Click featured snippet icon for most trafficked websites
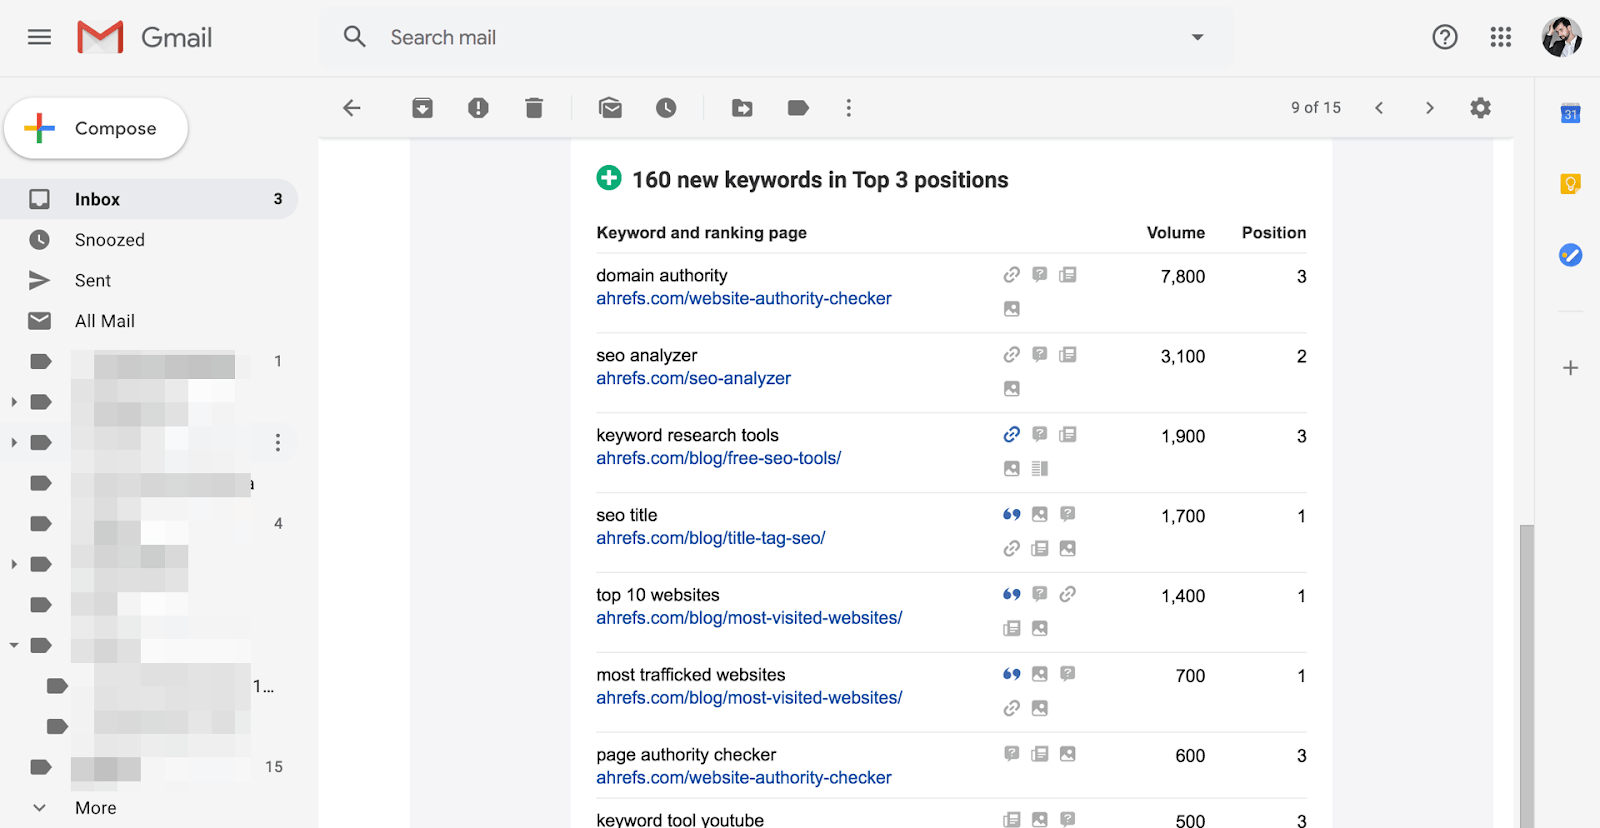 tap(1012, 674)
